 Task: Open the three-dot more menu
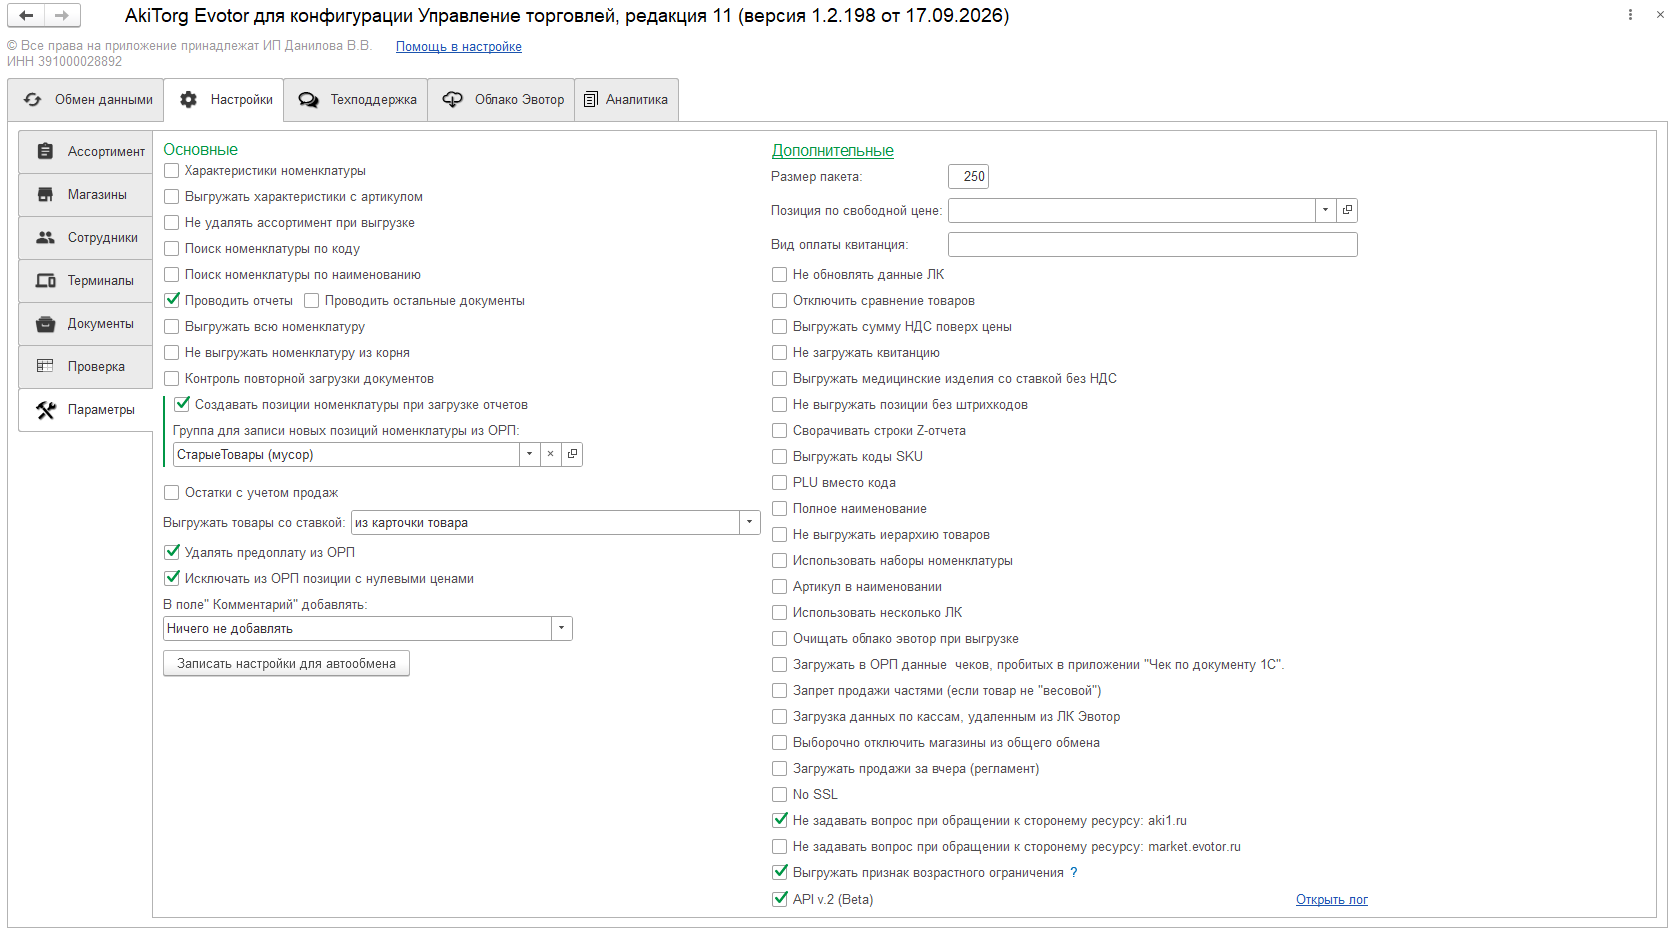(1630, 15)
